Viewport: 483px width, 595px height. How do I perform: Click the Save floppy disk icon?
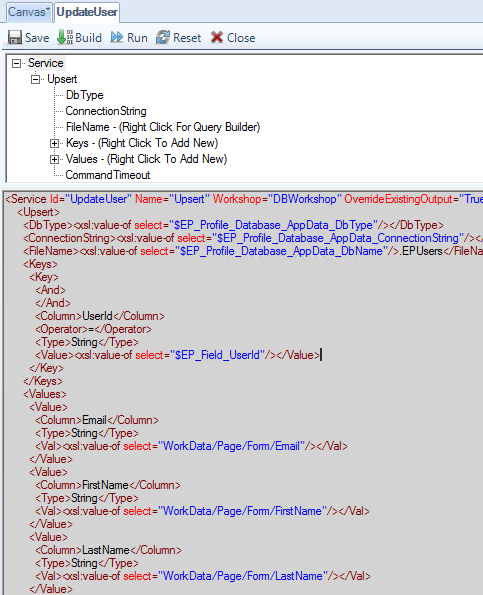(15, 38)
